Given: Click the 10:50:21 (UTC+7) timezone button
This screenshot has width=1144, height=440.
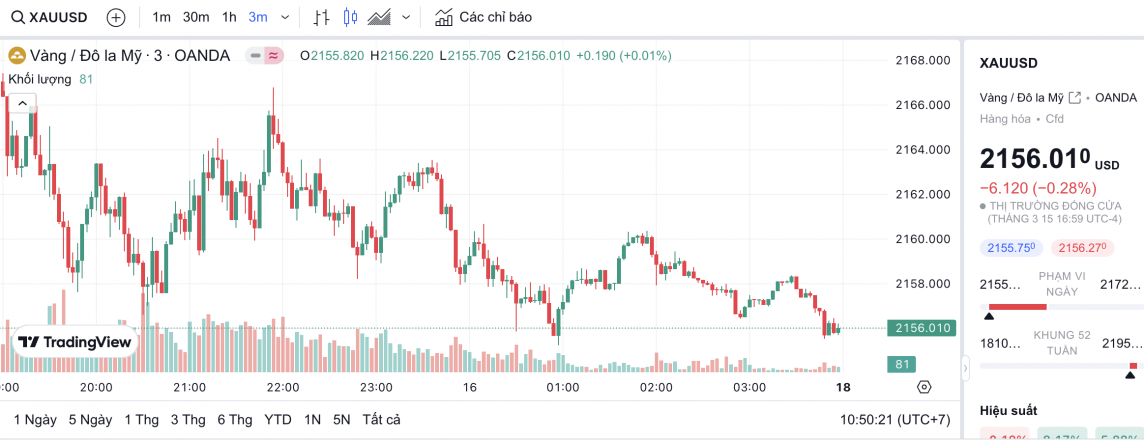Looking at the screenshot, I should coord(895,419).
